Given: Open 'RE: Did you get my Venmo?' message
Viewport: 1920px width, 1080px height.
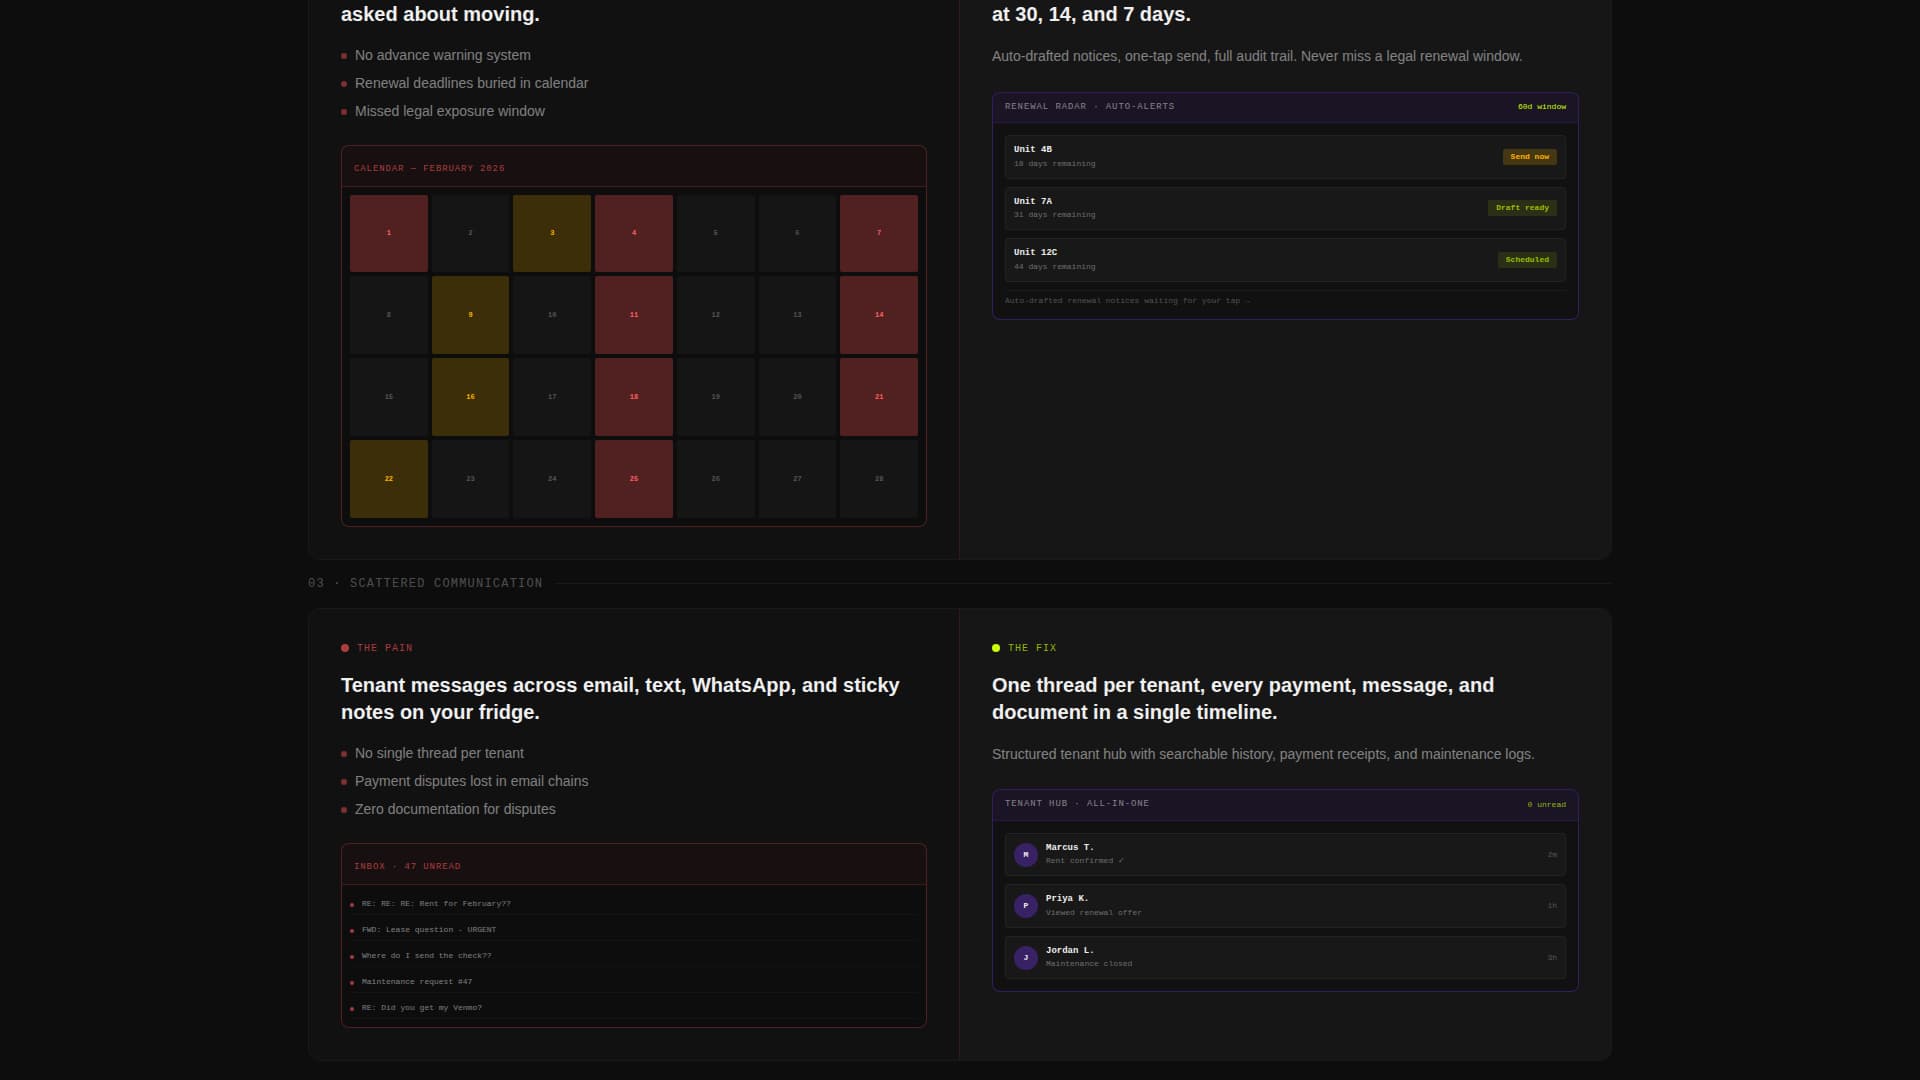Looking at the screenshot, I should point(422,1008).
